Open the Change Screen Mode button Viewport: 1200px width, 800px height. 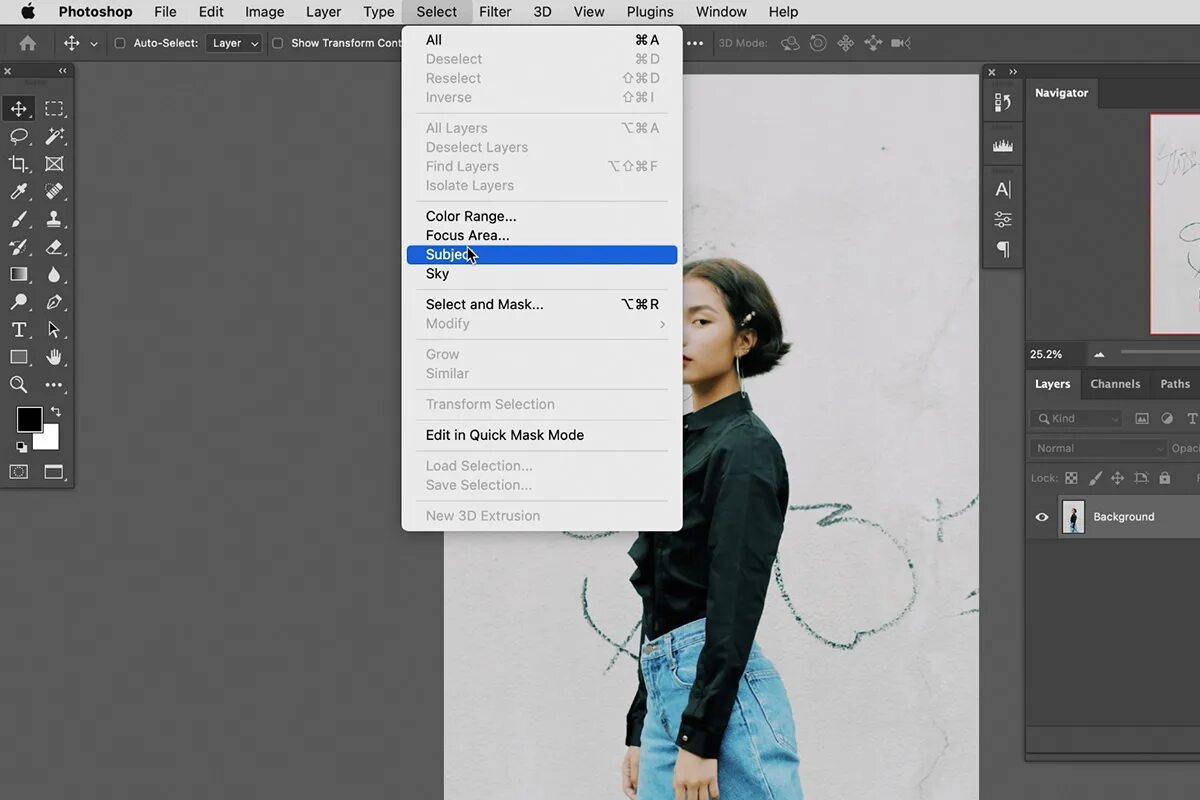tap(54, 472)
